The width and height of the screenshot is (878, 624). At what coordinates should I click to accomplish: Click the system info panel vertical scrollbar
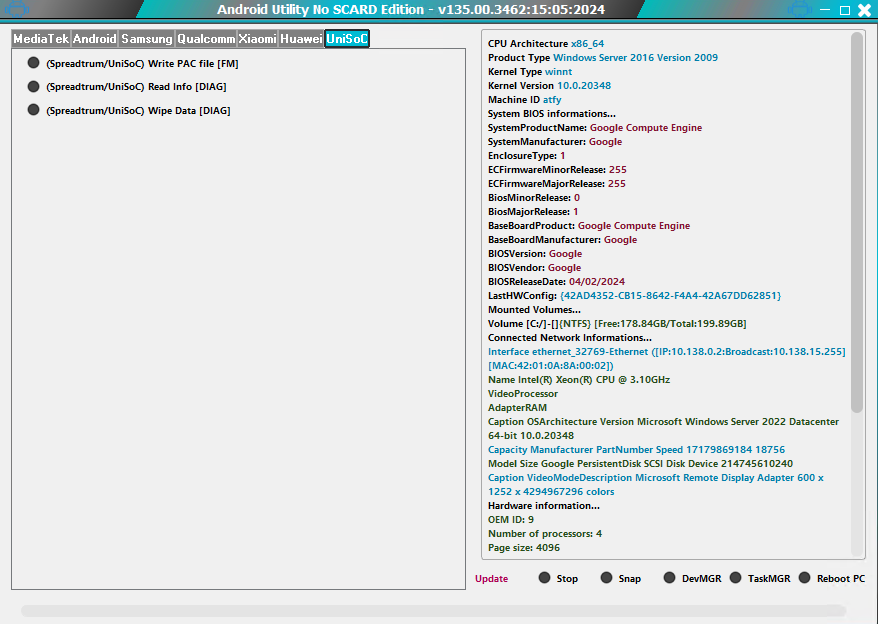tap(857, 220)
